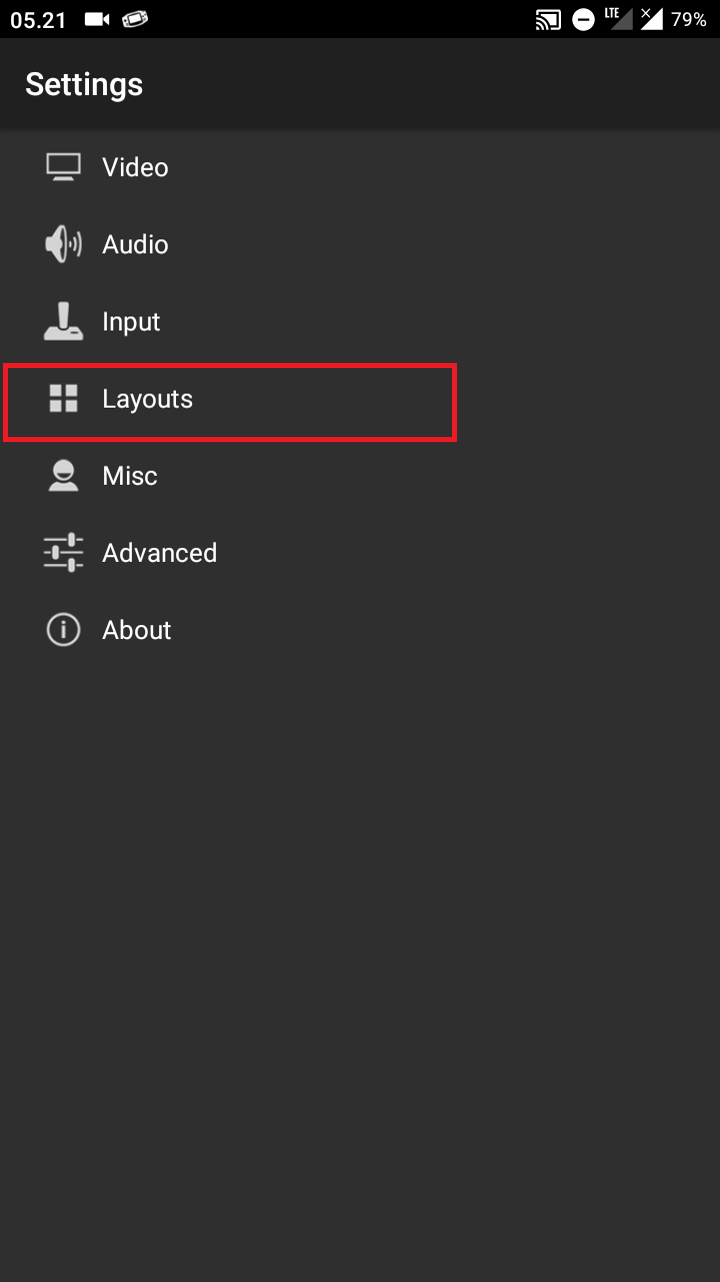
Task: Click the Layouts grid icon
Action: 63,399
